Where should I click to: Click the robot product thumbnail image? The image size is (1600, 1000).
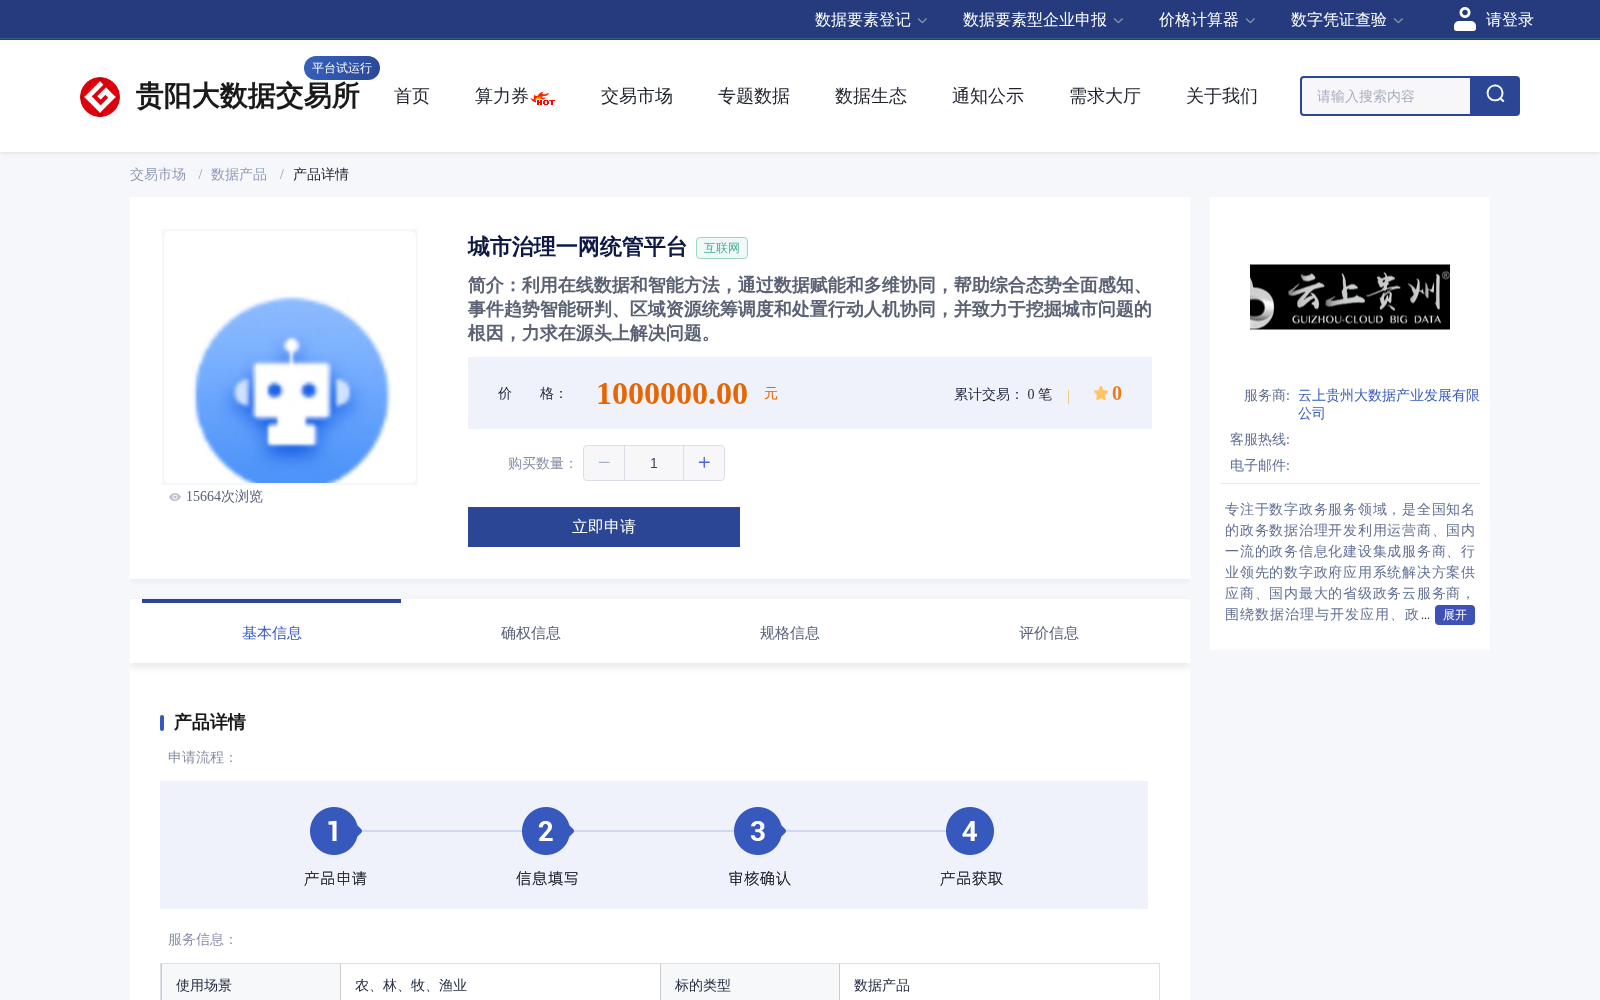(290, 357)
